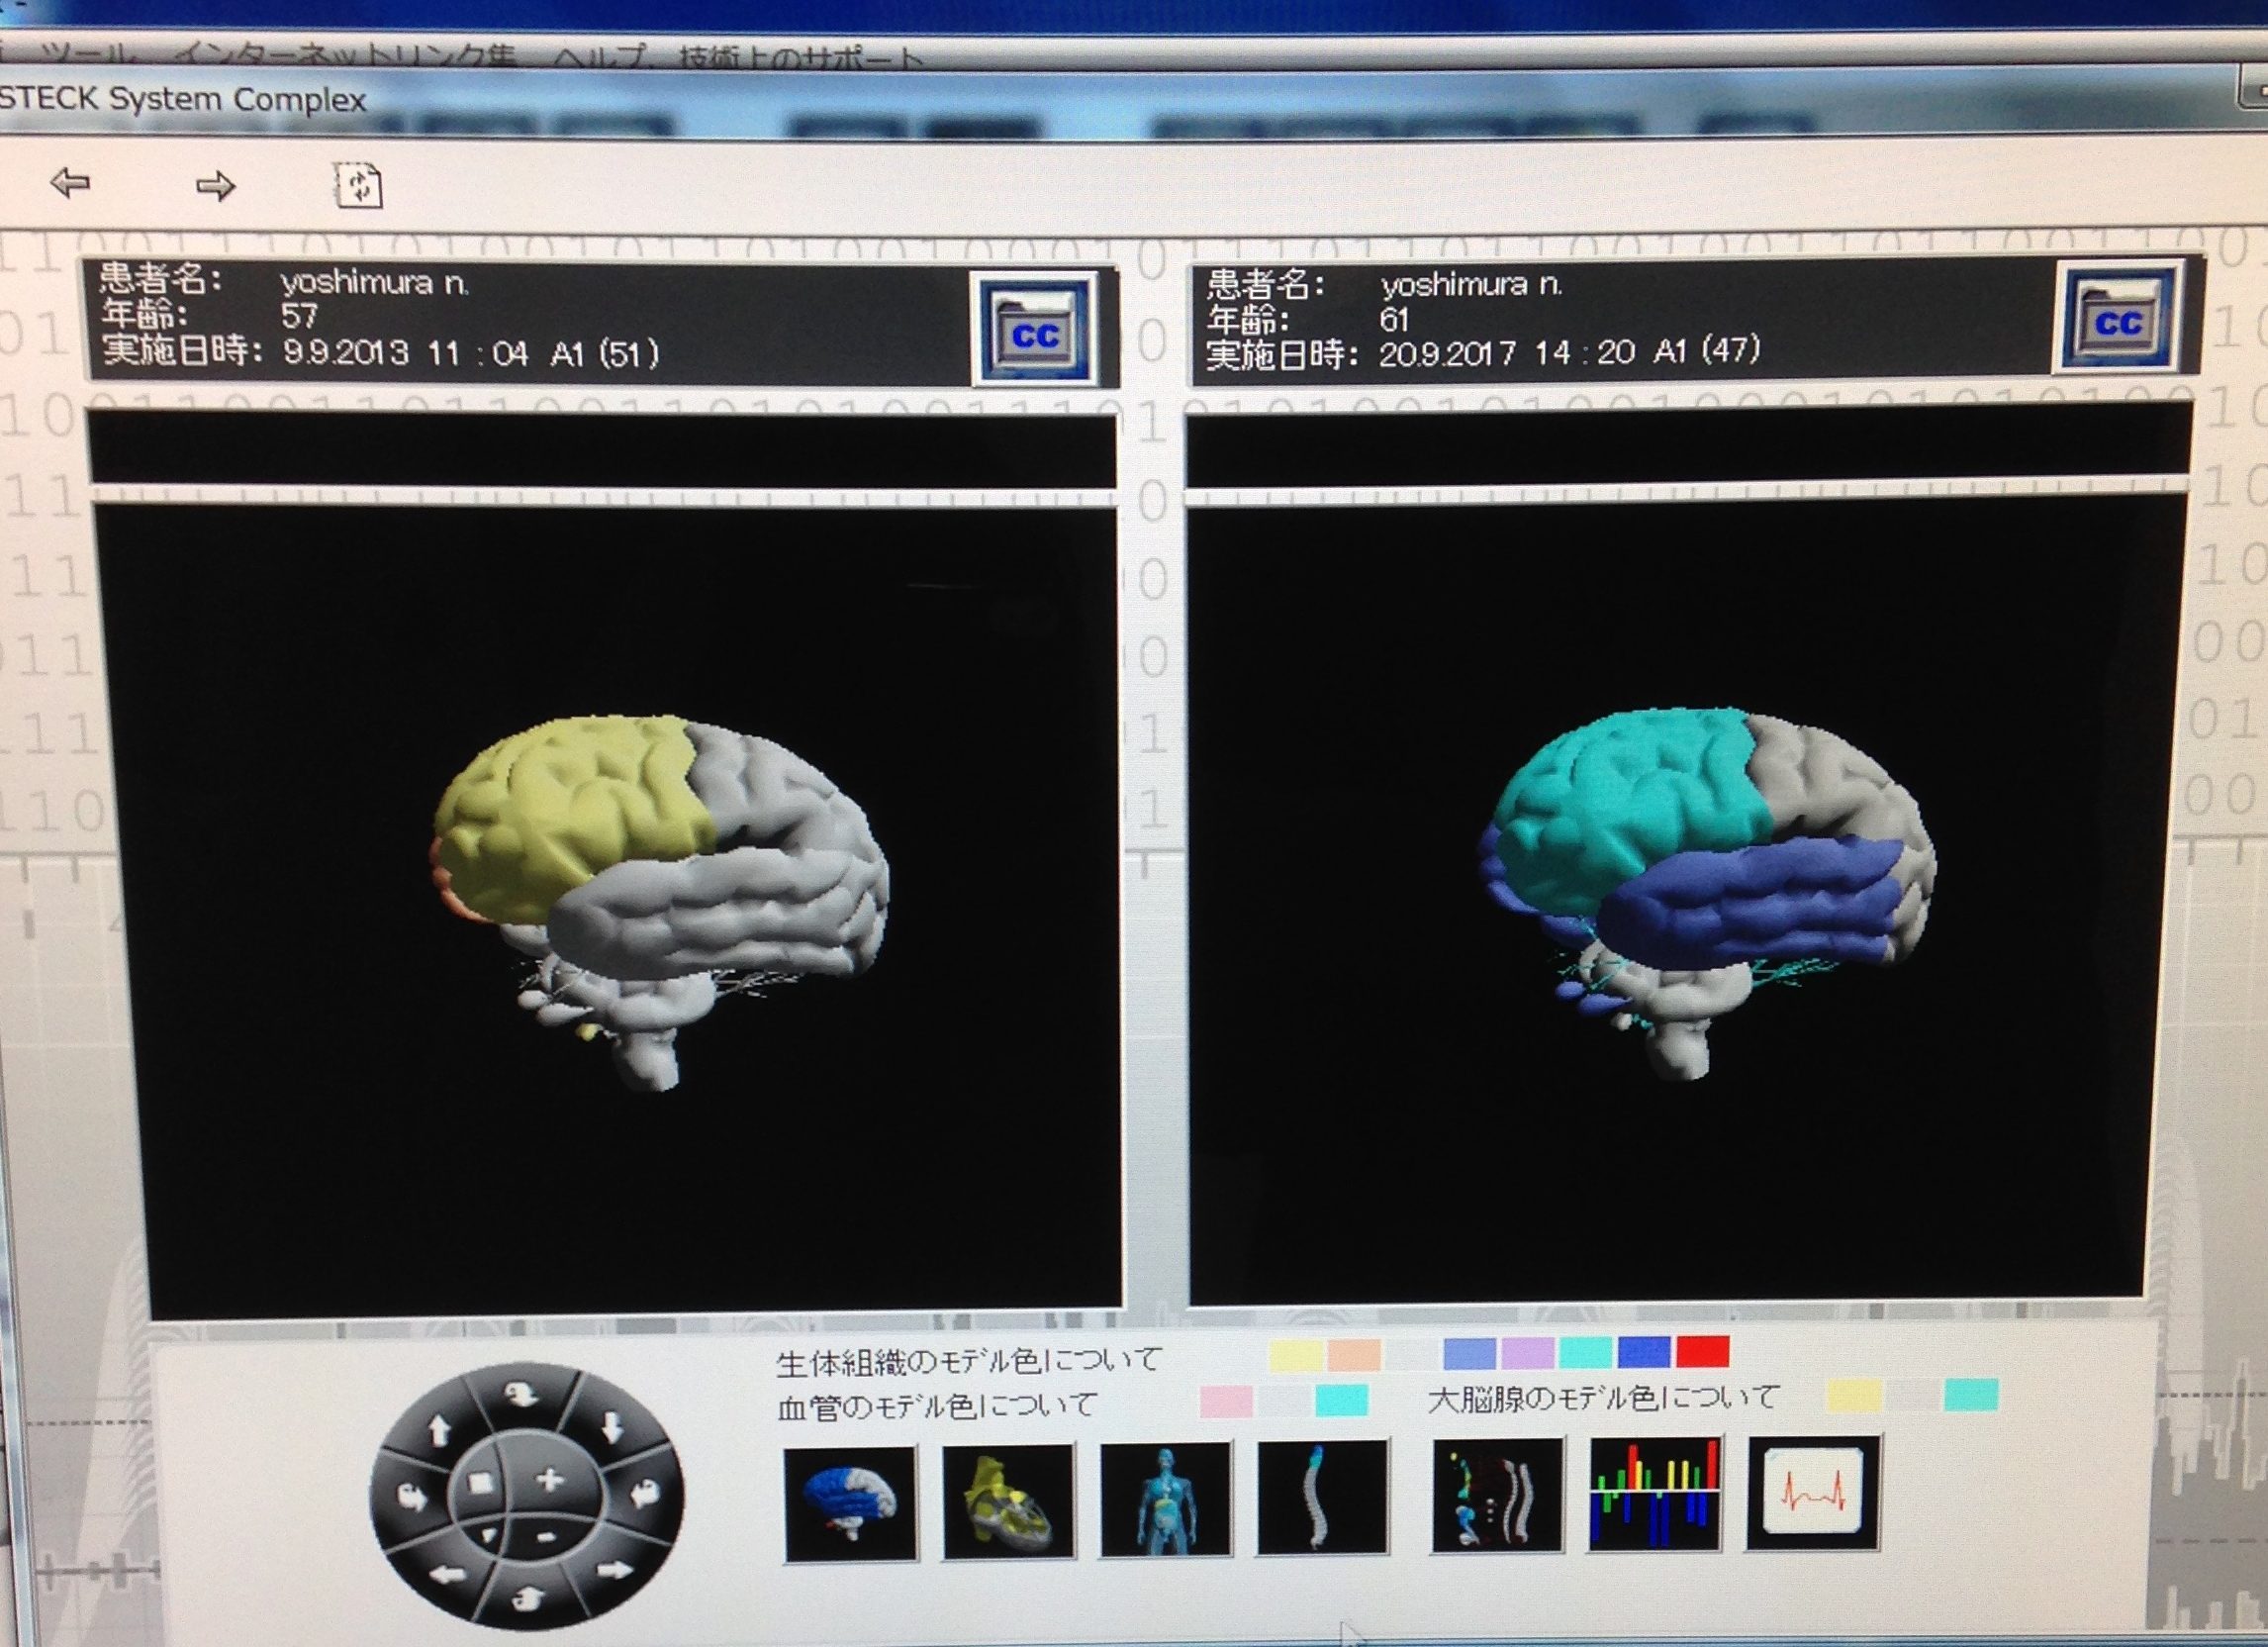Screen dimensions: 2268x1647
Task: Click patient name yoshimura n. in 2013 panel
Action: point(374,282)
